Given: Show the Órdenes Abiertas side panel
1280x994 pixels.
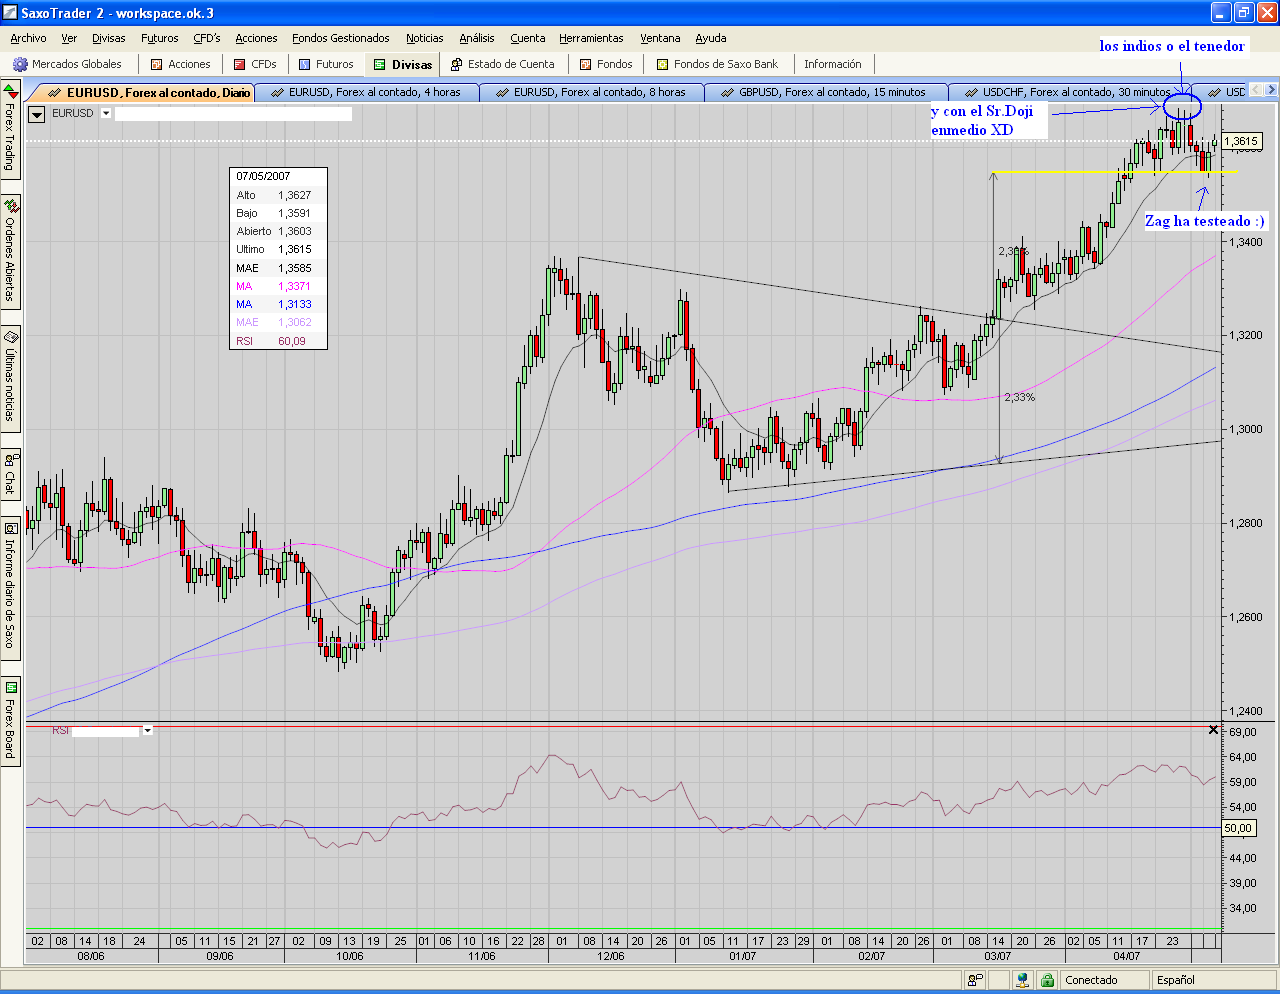Looking at the screenshot, I should click(x=10, y=250).
